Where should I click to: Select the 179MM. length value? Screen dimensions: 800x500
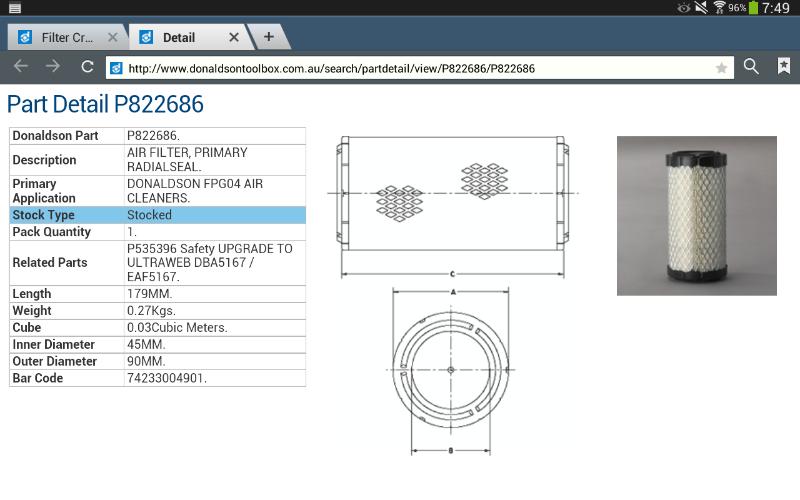pyautogui.click(x=149, y=294)
